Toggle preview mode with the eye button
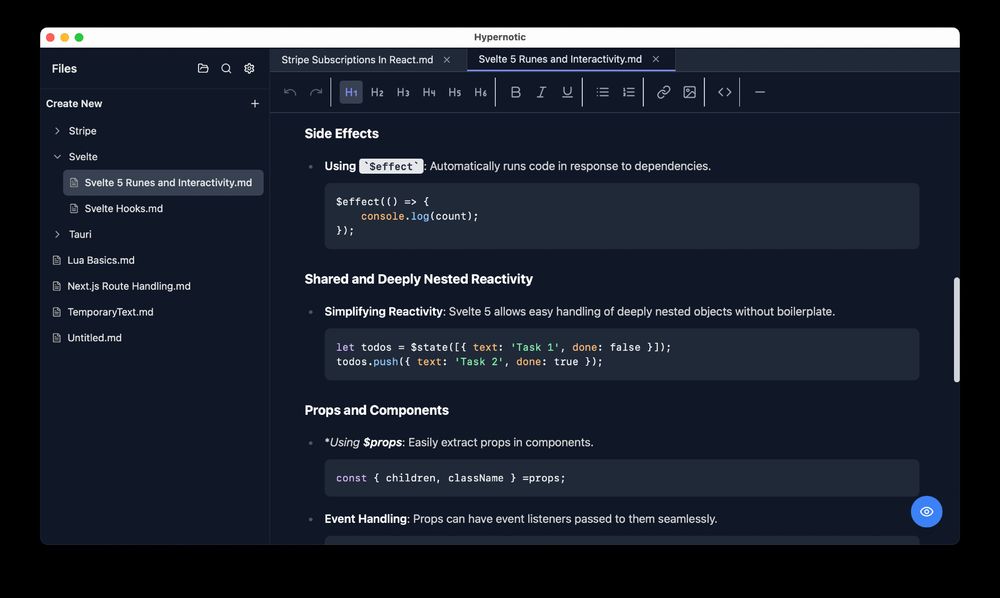 pyautogui.click(x=927, y=511)
